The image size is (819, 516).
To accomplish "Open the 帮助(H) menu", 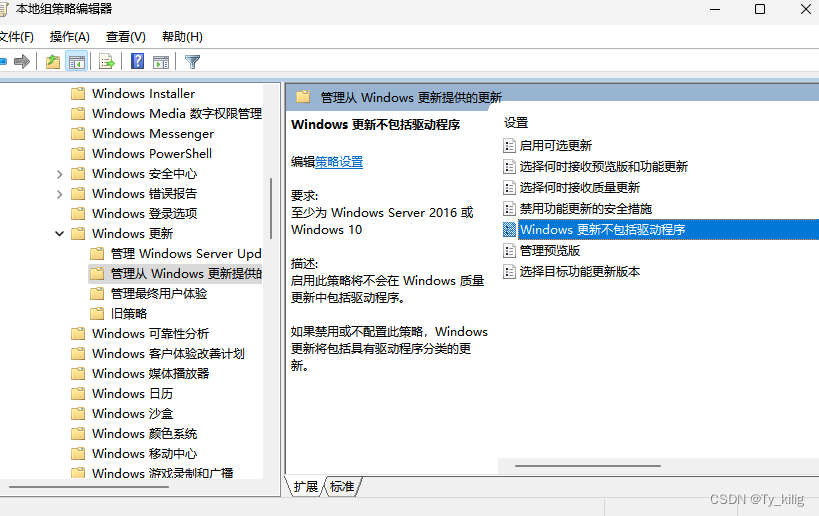I will (182, 37).
